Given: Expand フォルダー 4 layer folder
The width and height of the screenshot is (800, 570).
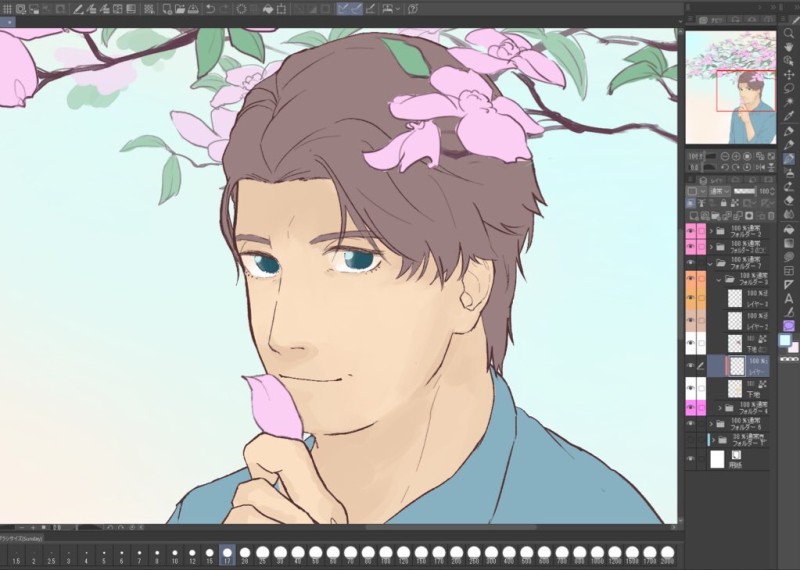Looking at the screenshot, I should point(720,408).
